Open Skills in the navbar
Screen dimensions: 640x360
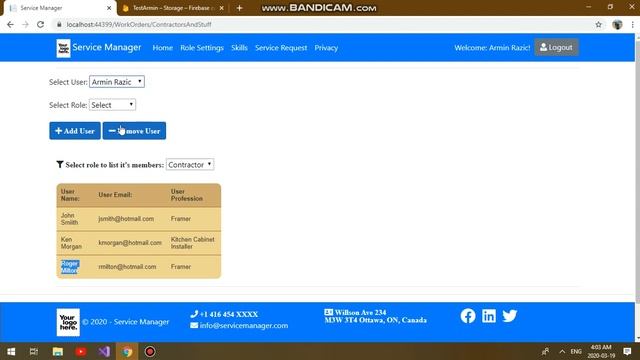click(239, 48)
